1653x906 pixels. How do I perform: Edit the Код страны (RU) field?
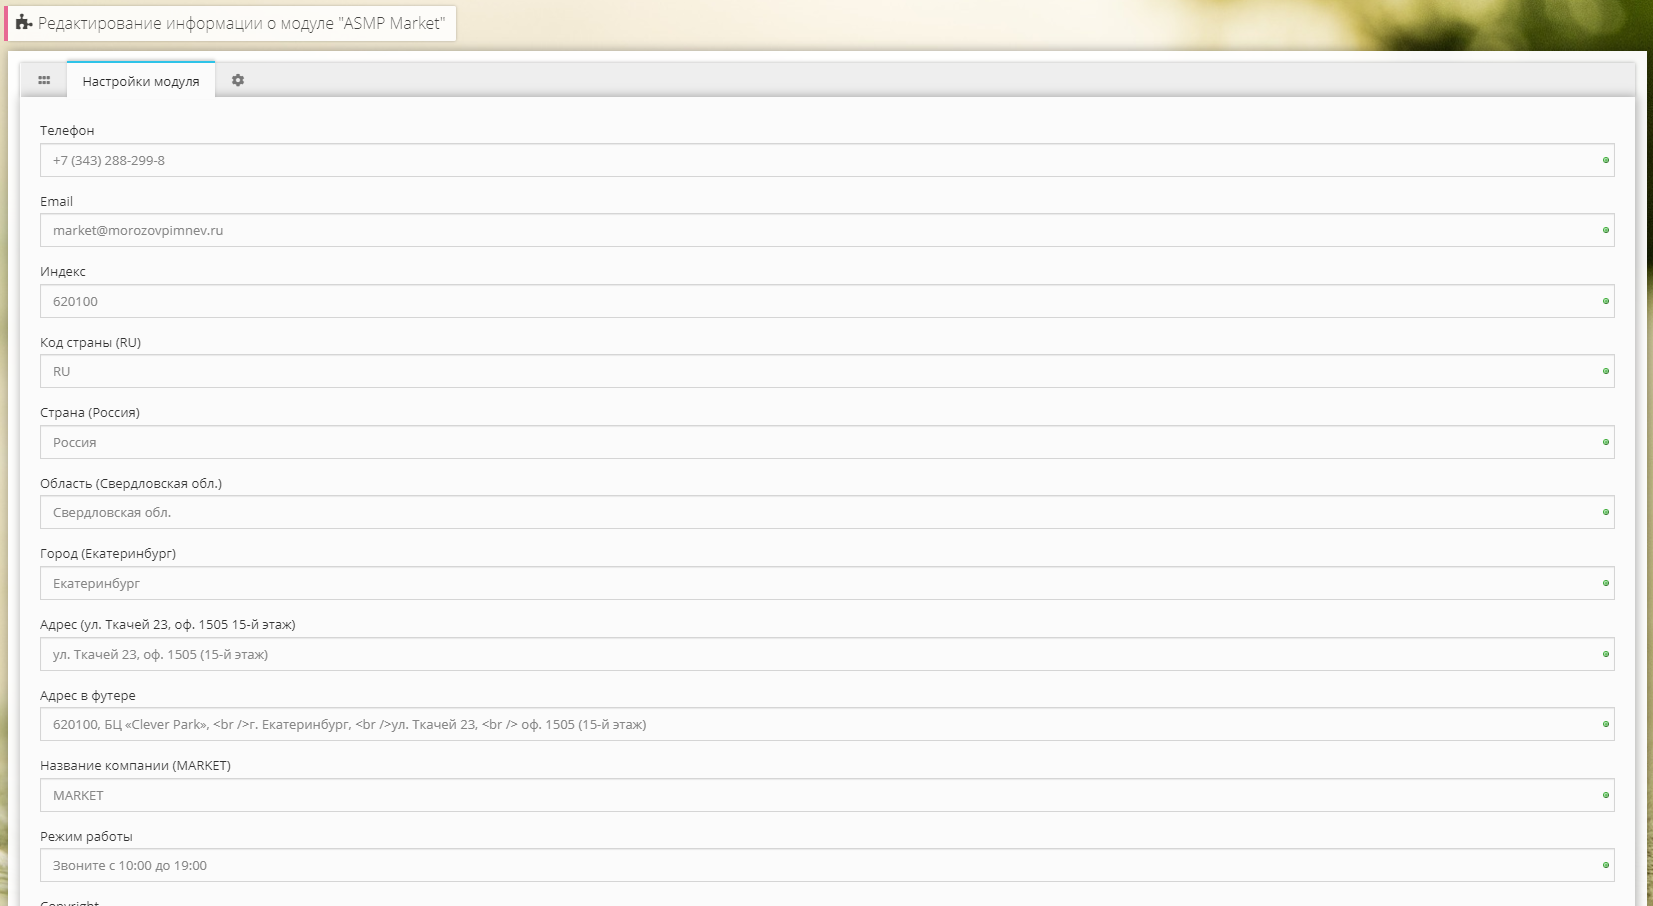pos(827,371)
